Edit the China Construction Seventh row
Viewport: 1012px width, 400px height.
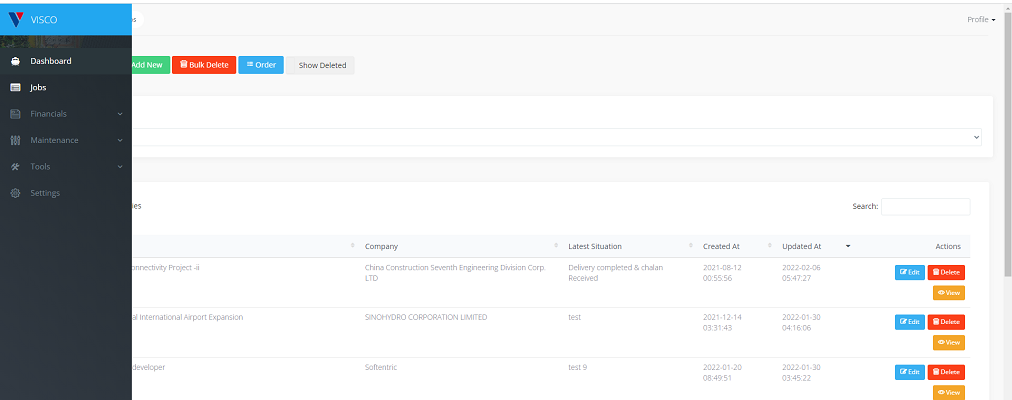[x=910, y=272]
